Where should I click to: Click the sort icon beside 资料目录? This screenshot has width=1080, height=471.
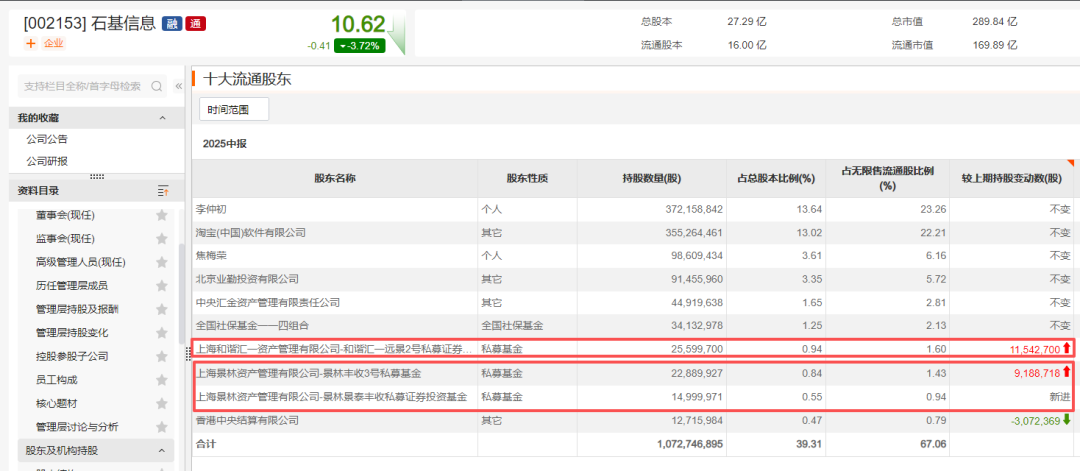click(x=163, y=191)
